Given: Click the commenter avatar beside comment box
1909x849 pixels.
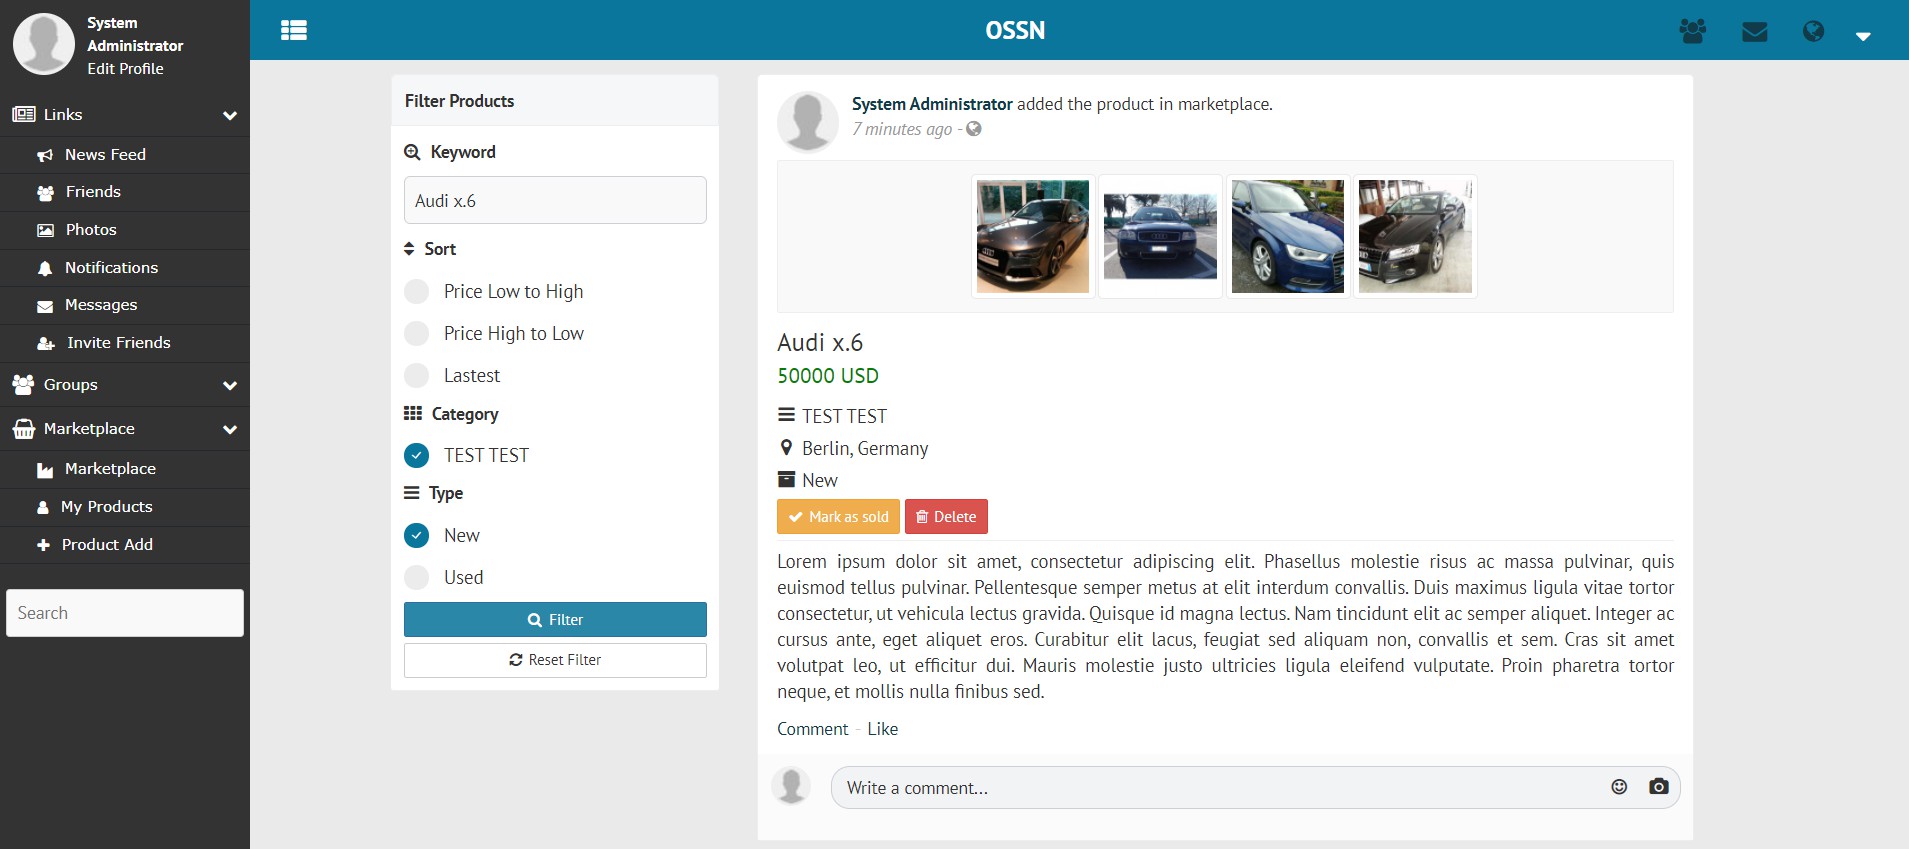Looking at the screenshot, I should [x=791, y=786].
